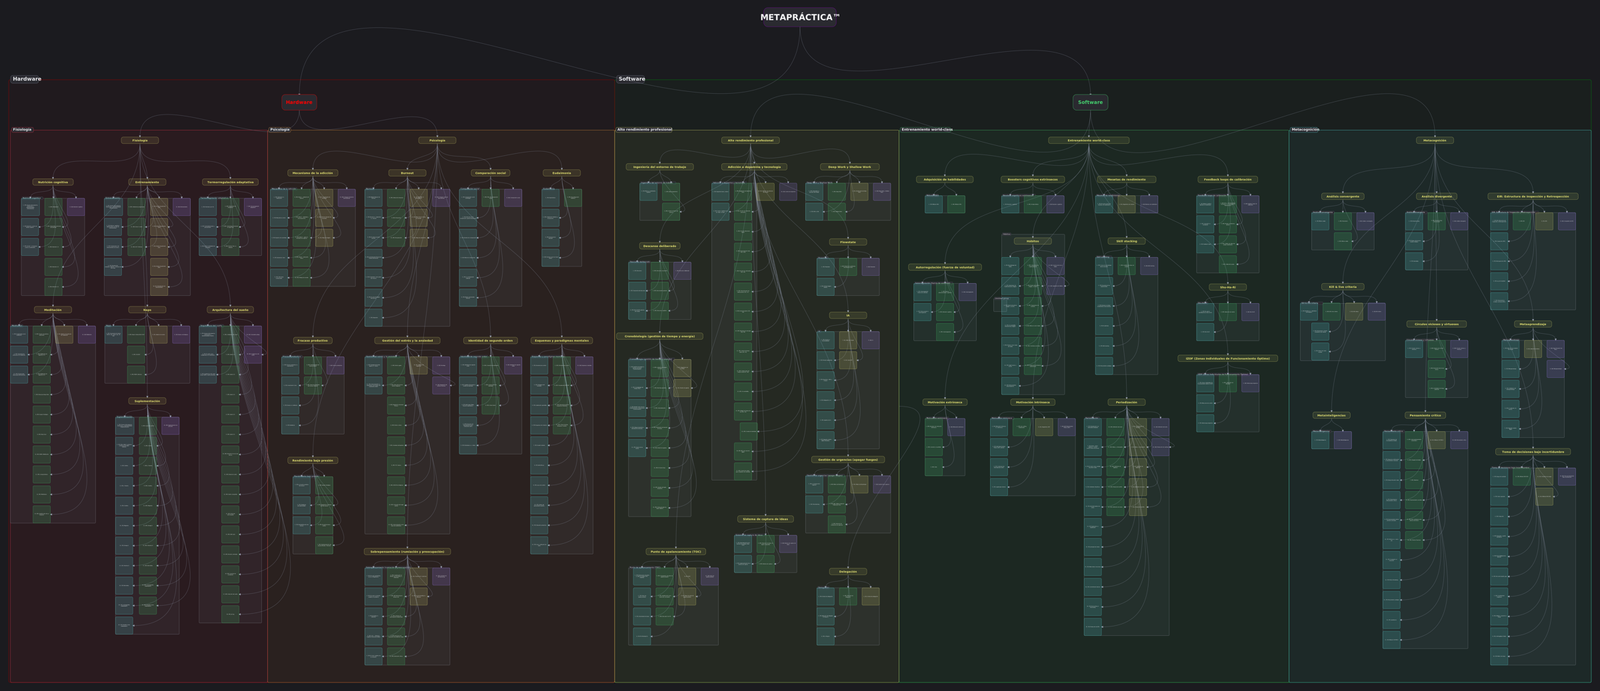Click the 'Análisis divergente' node
The width and height of the screenshot is (1600, 691).
click(x=1436, y=196)
